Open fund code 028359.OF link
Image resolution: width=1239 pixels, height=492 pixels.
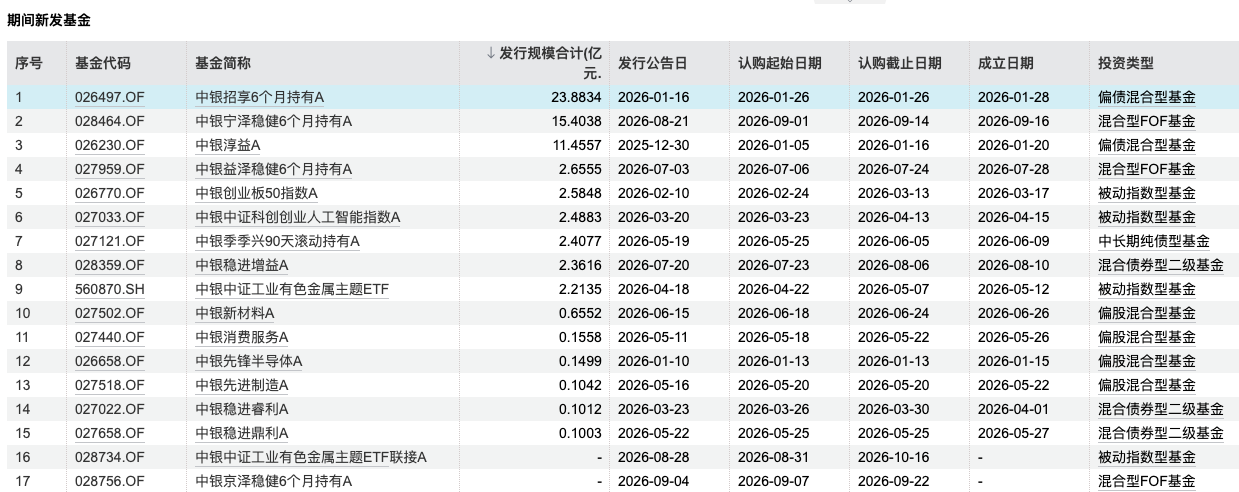tap(109, 265)
